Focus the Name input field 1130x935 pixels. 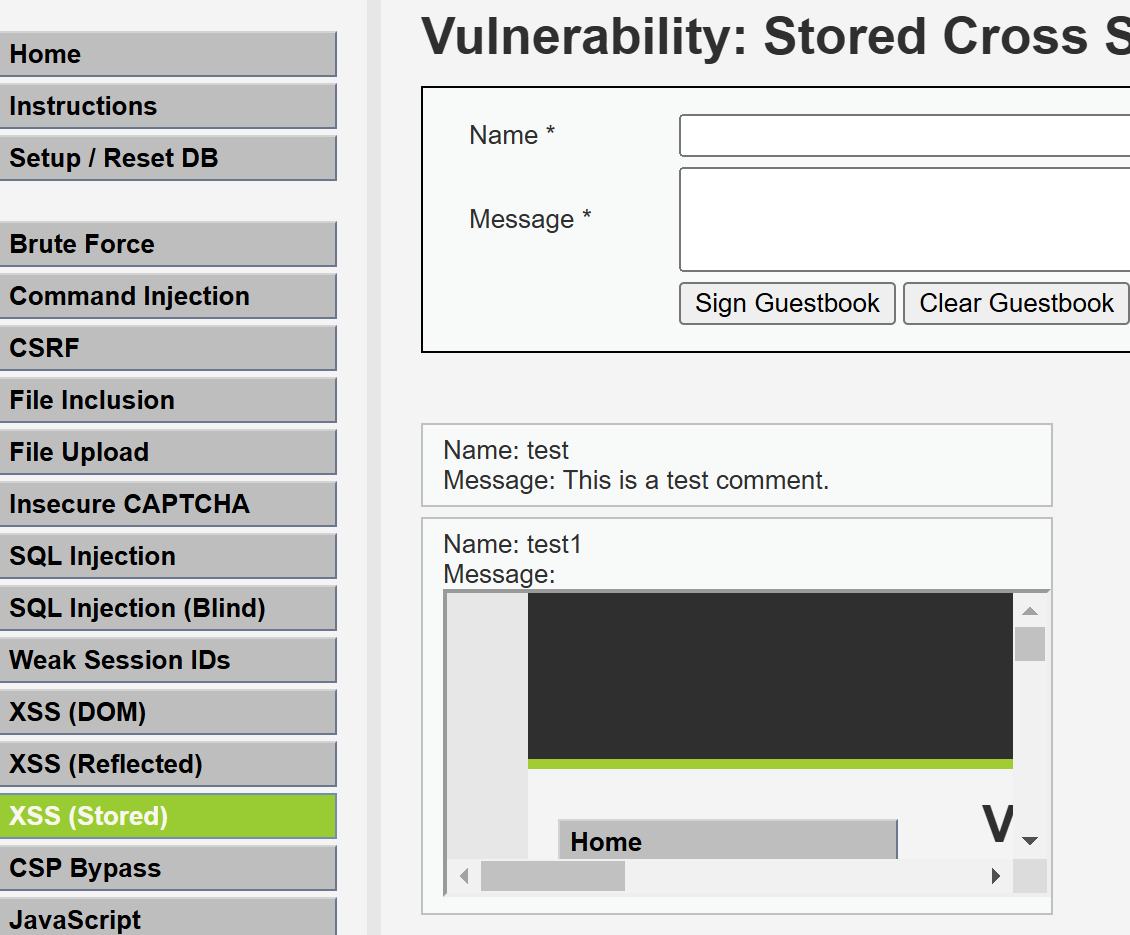pos(904,135)
